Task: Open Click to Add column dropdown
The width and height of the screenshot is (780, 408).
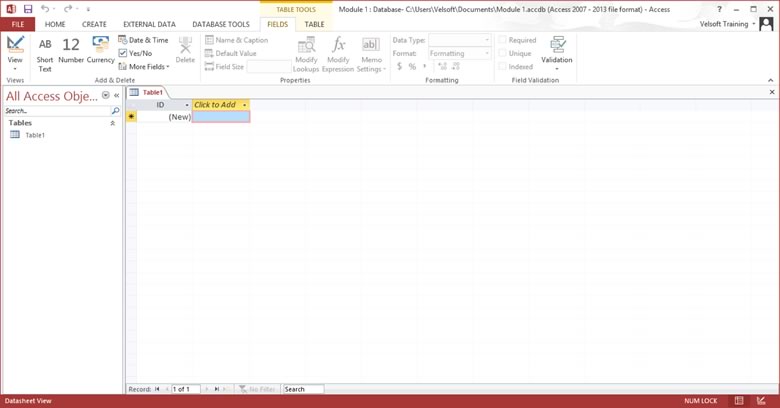Action: (244, 105)
